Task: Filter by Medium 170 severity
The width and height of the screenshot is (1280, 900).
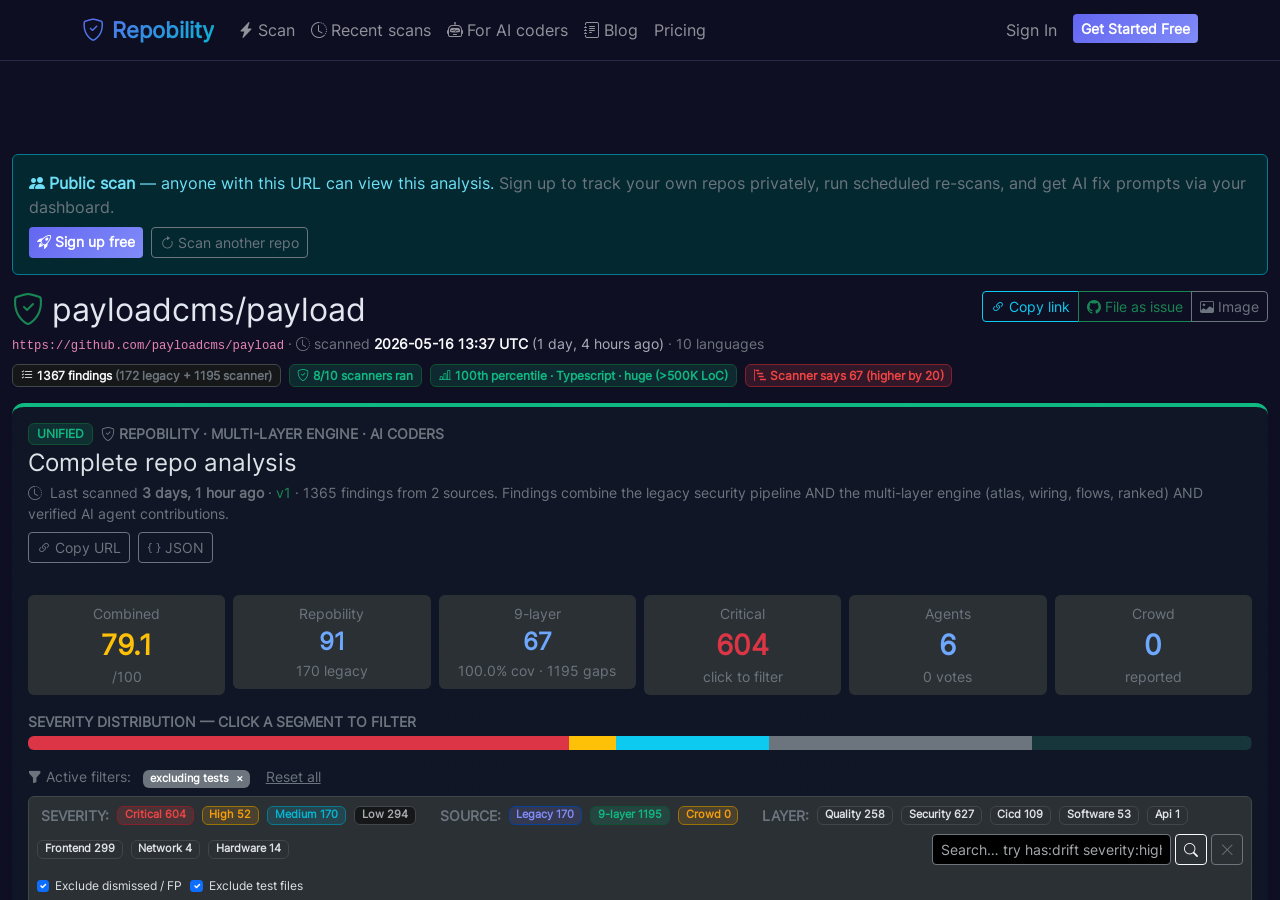Action: [306, 815]
